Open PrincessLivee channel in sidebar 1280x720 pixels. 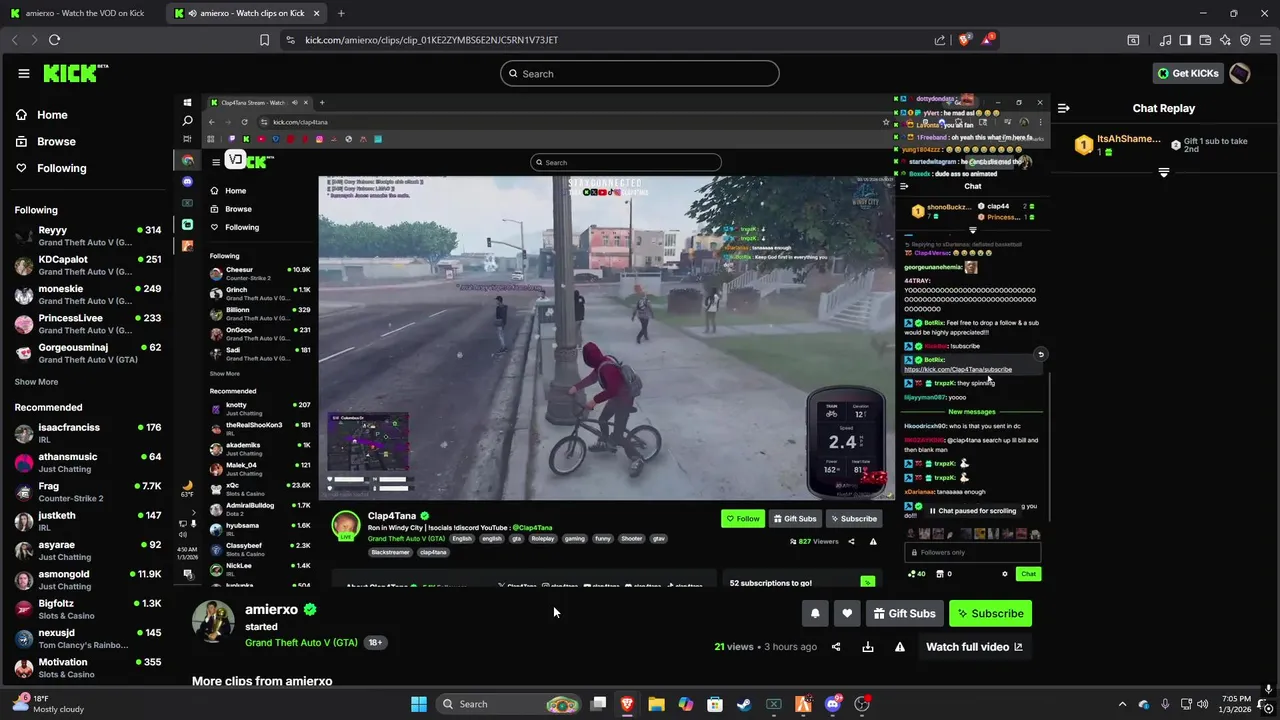88,323
